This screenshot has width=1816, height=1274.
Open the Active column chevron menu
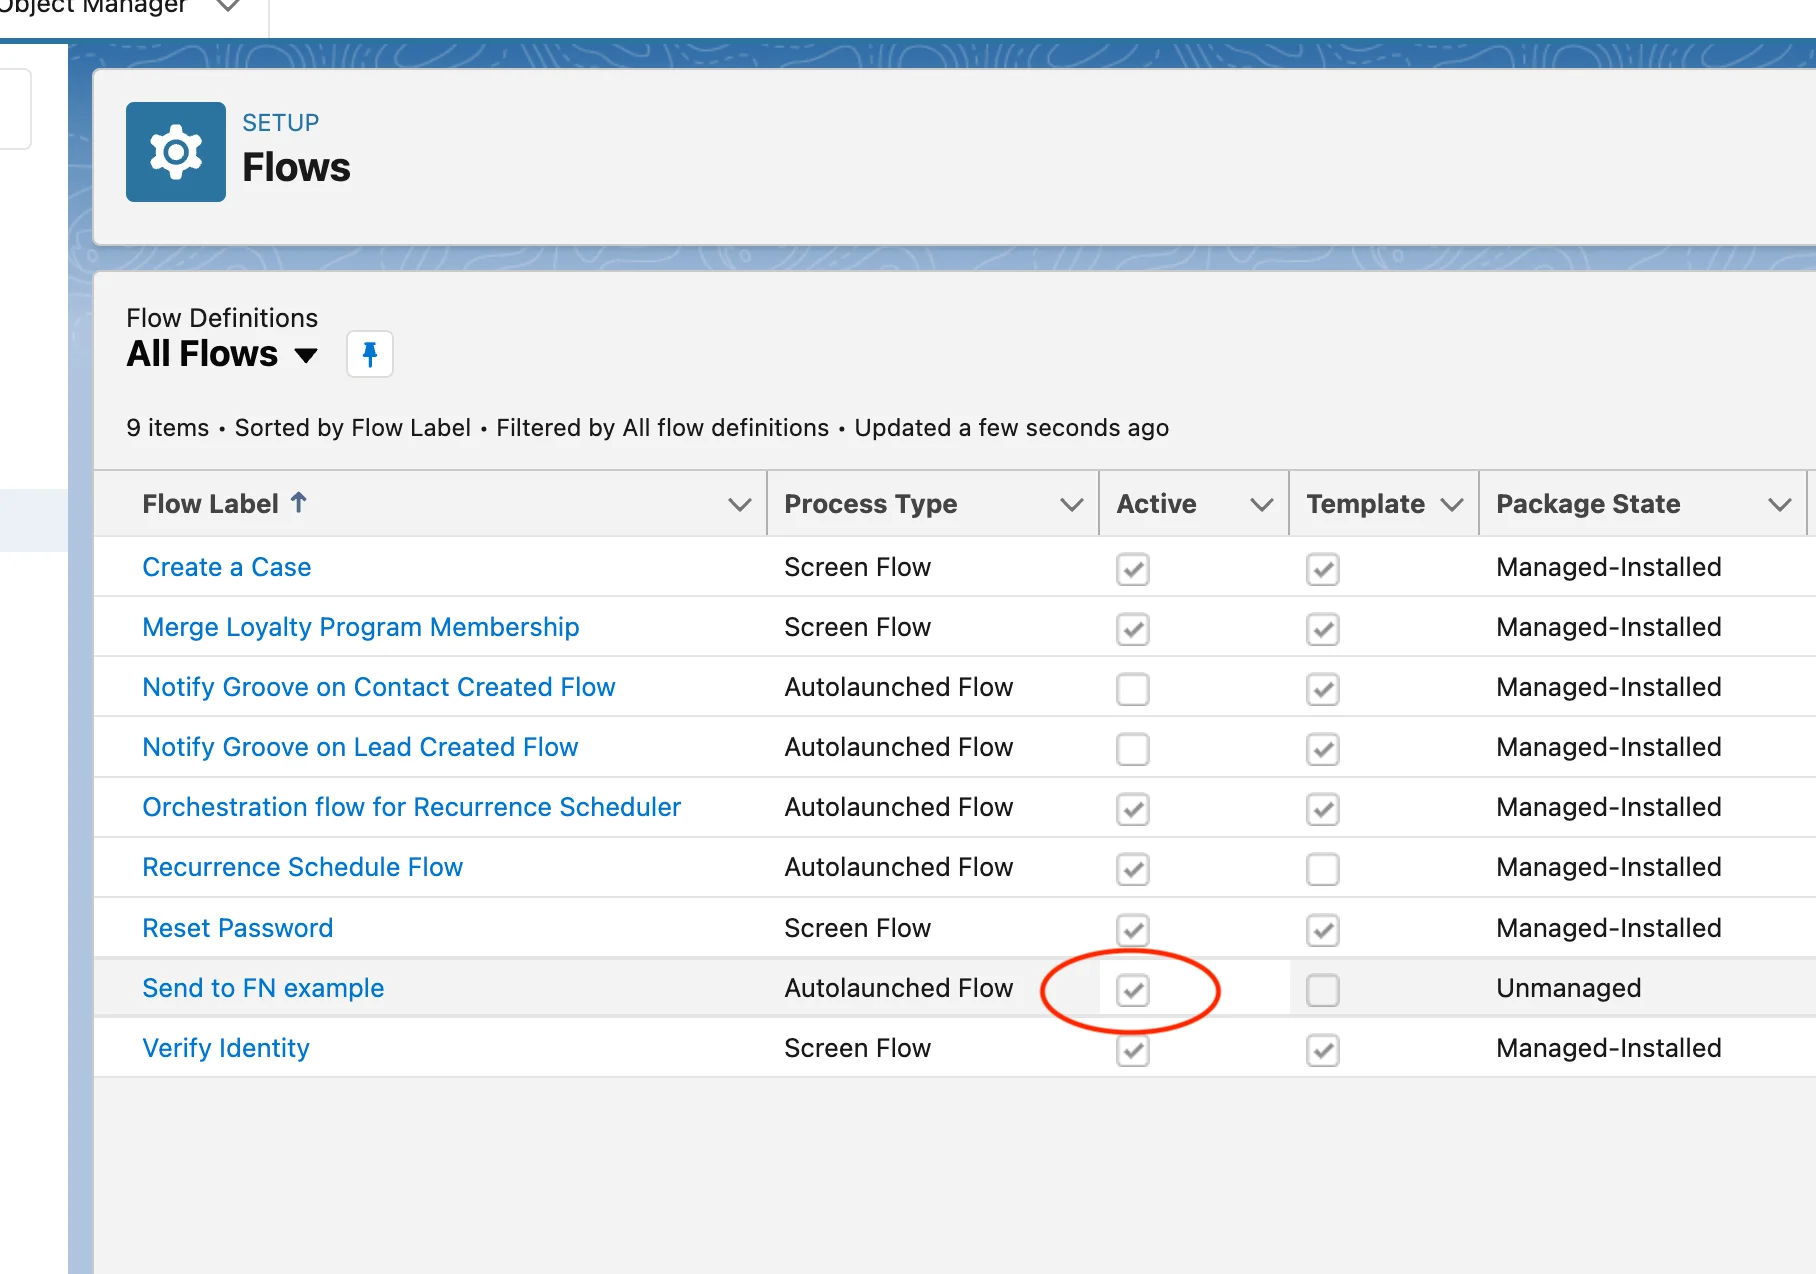[1261, 504]
